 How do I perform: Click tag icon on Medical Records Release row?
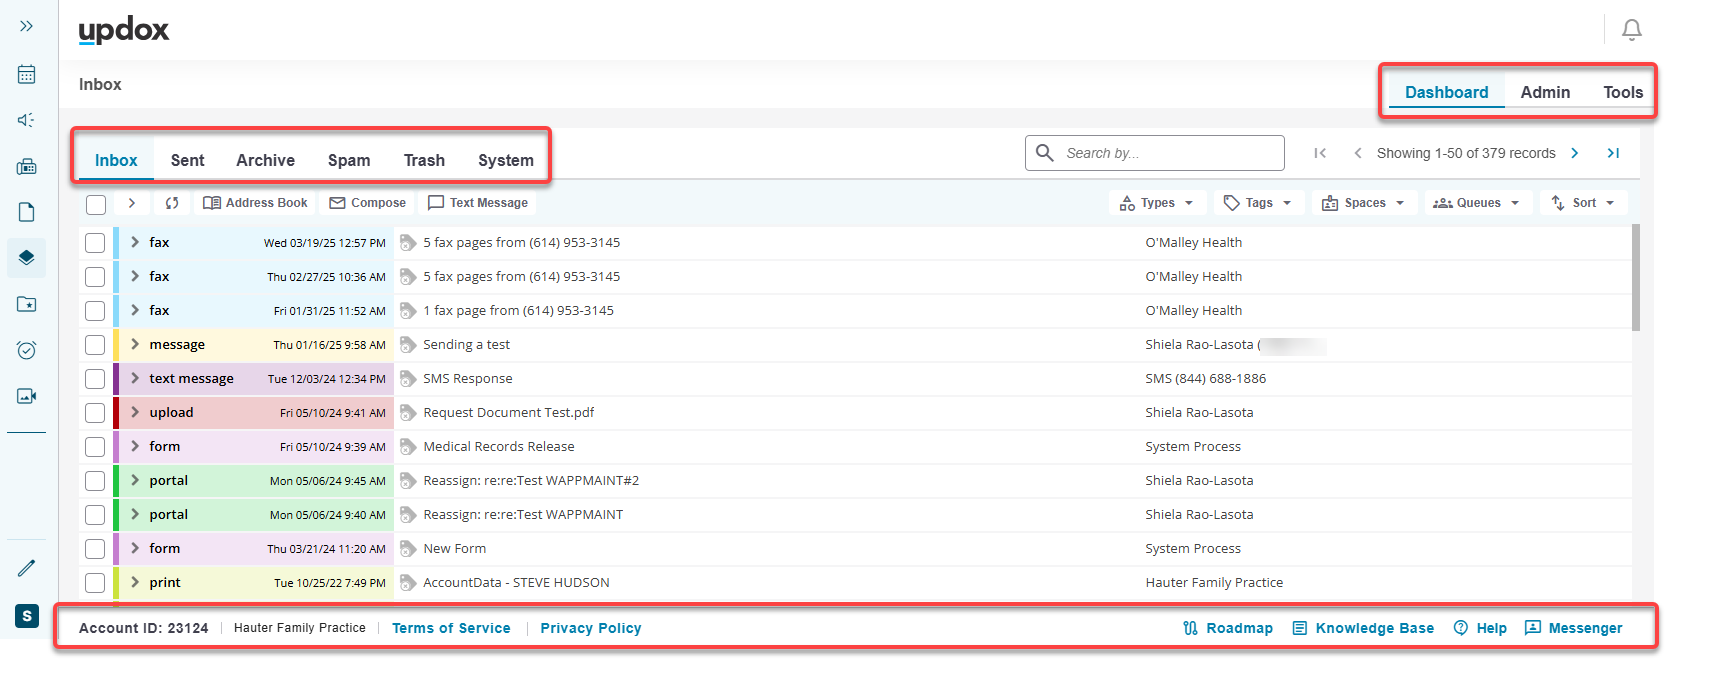point(408,447)
